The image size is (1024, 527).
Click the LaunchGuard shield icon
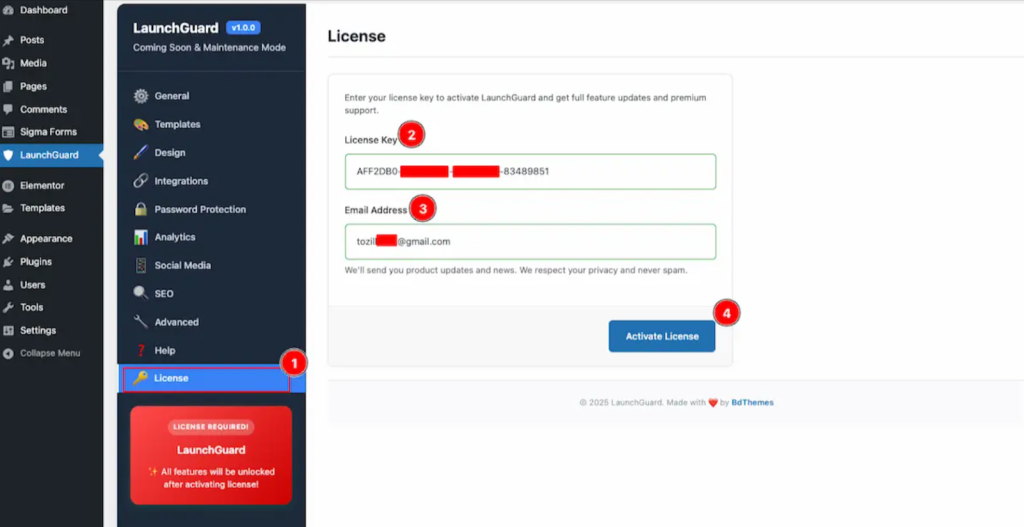pos(8,155)
